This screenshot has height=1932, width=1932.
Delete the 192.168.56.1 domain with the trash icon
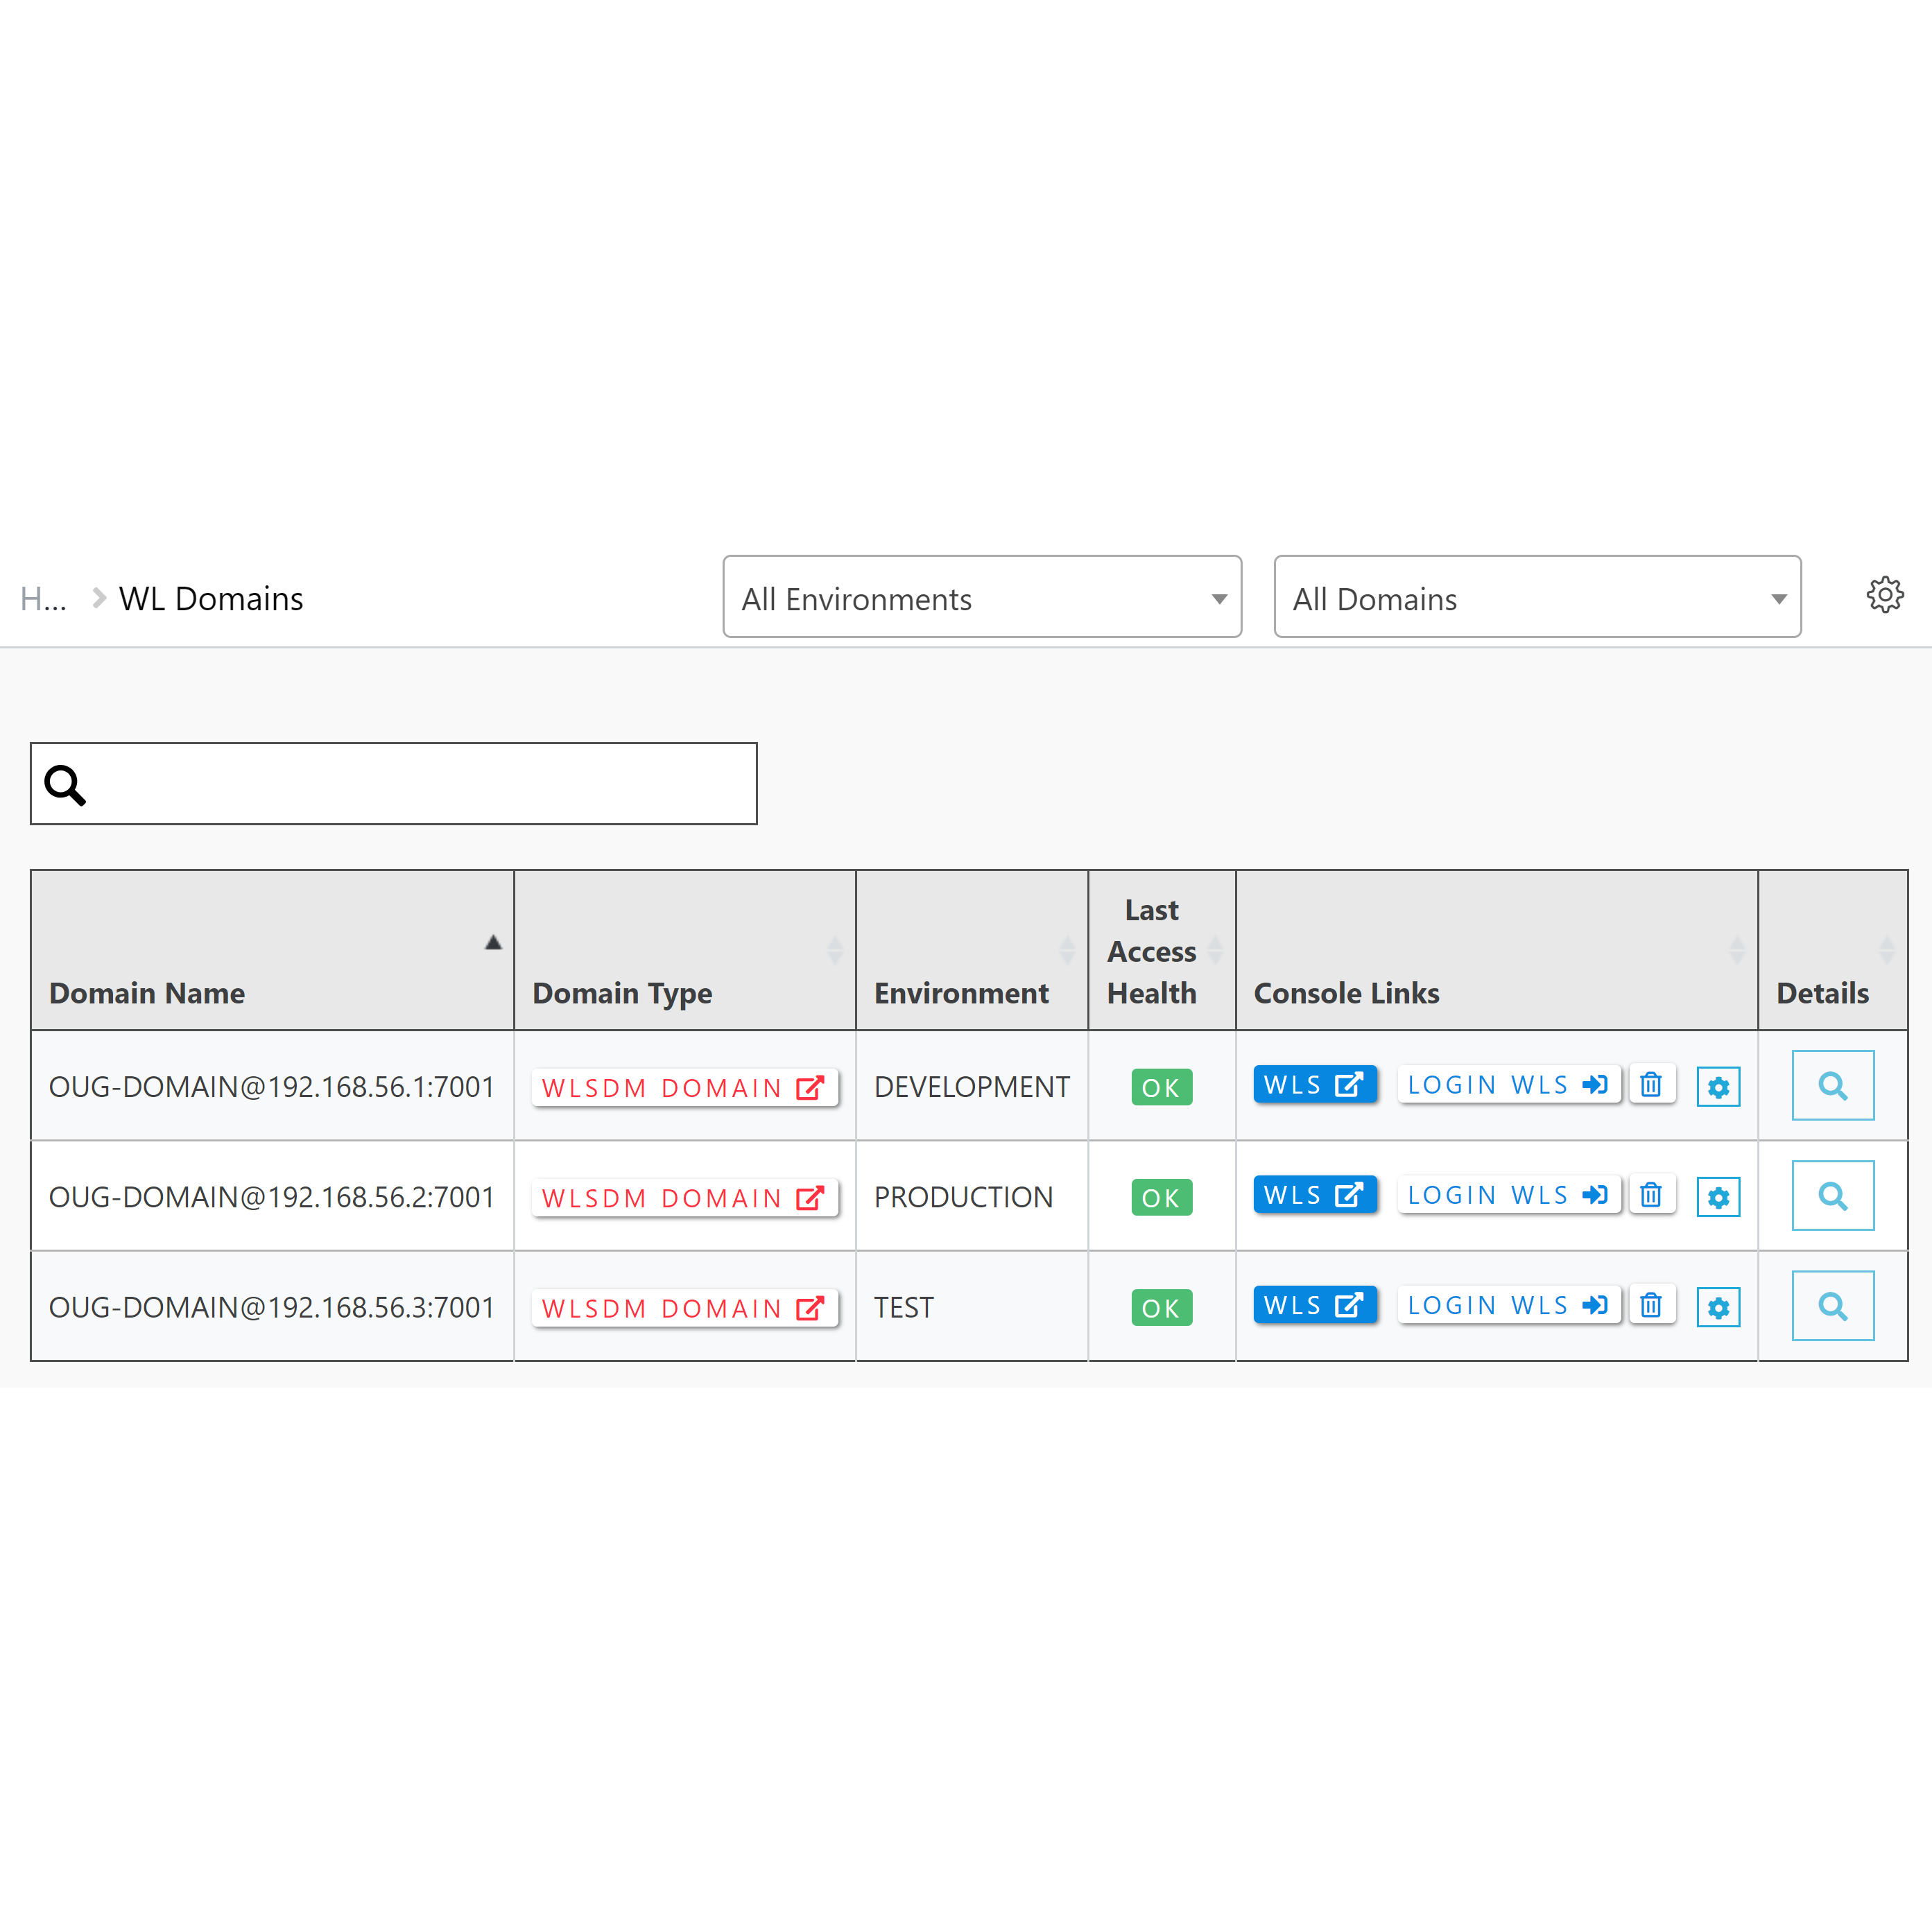(x=1651, y=1085)
